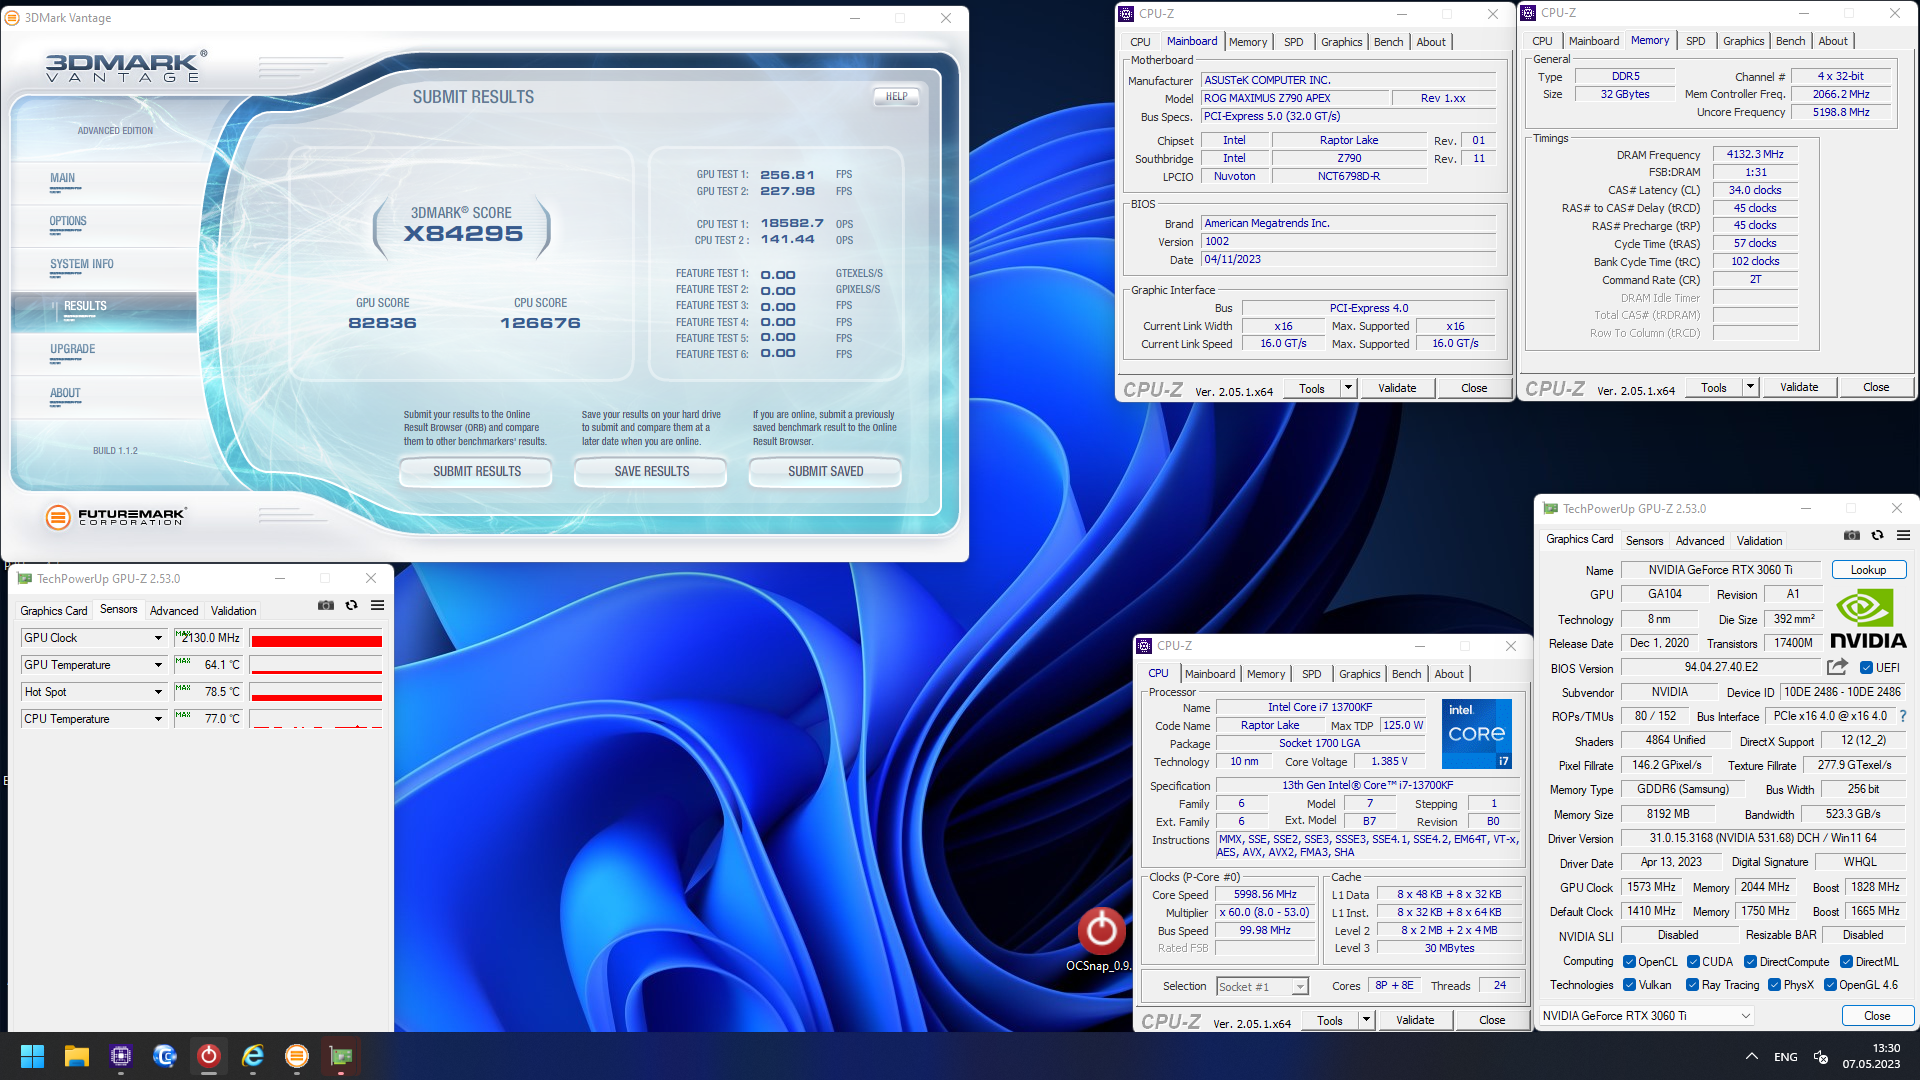
Task: Click the 3DMark Vantage title bar icon
Action: pos(13,18)
